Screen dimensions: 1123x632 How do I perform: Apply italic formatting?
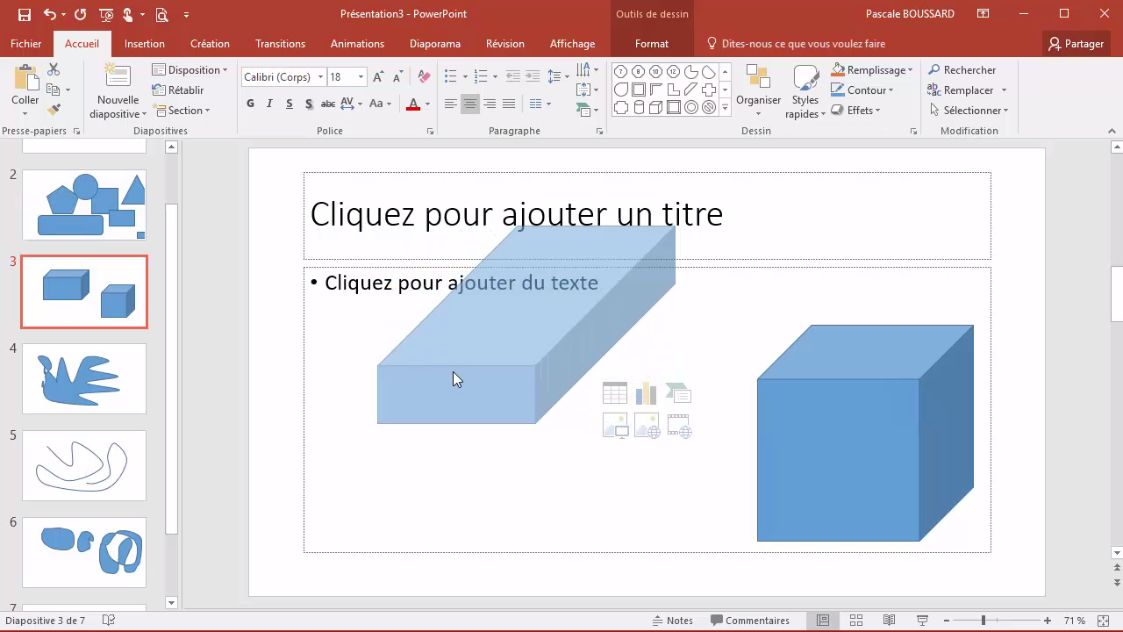269,104
